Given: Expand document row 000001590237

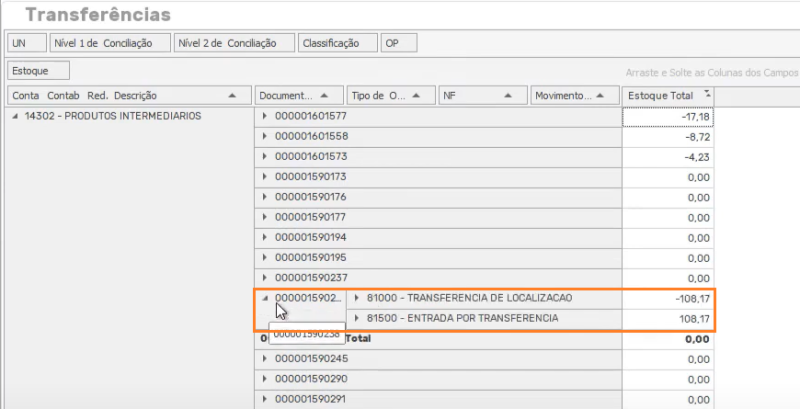Looking at the screenshot, I should point(264,278).
